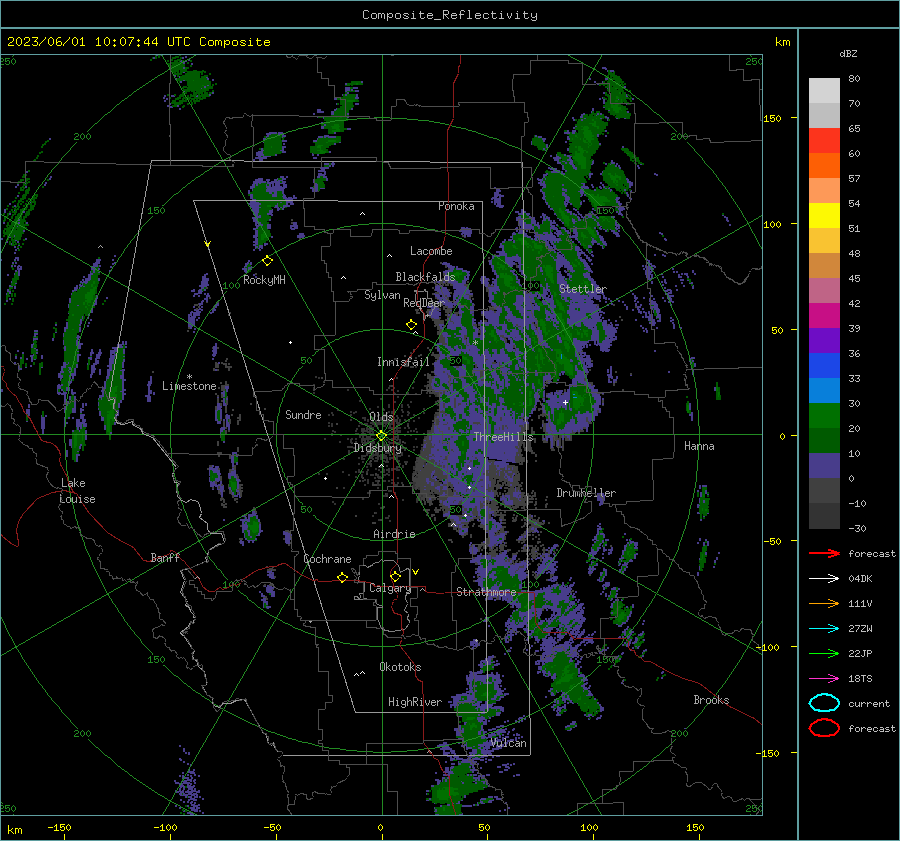900x841 pixels.
Task: Click the 100 tick on right km axis
Action: tap(772, 224)
